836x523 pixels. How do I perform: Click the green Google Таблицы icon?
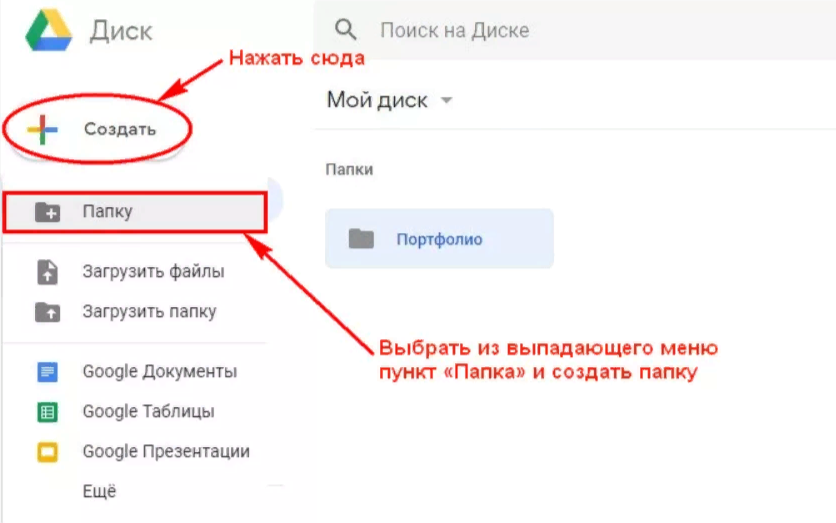pyautogui.click(x=47, y=412)
